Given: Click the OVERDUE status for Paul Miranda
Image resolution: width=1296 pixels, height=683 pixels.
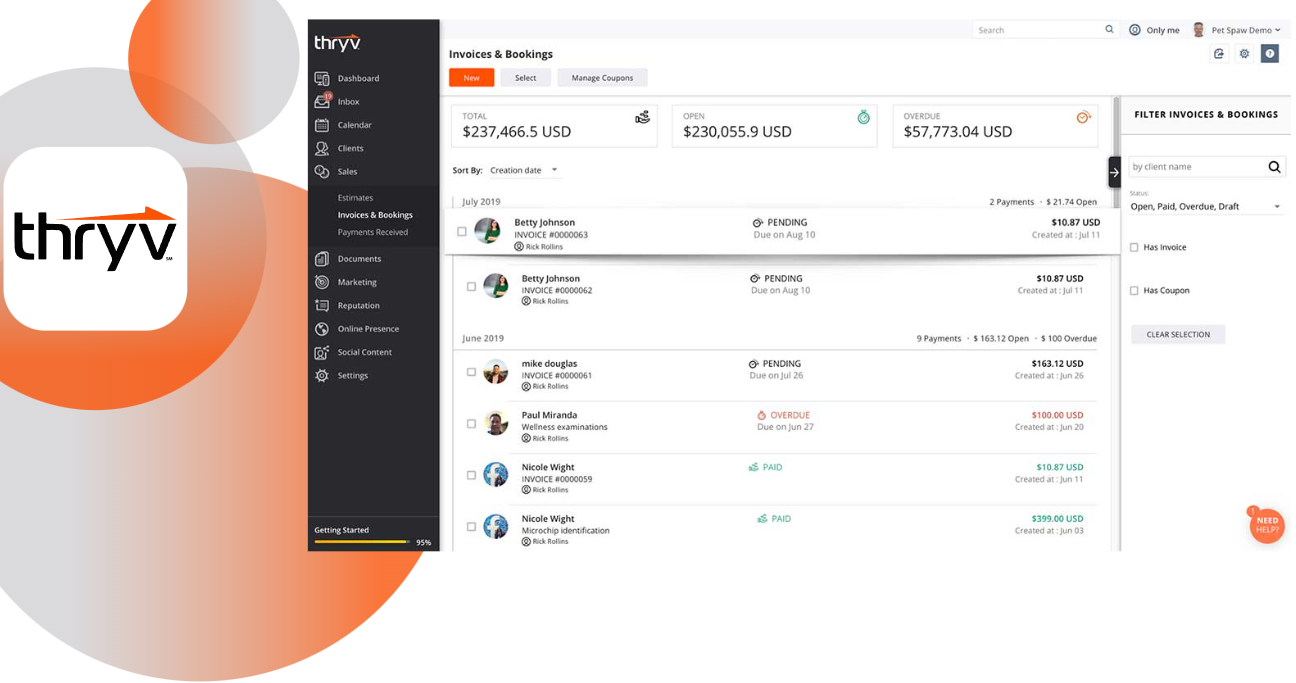Looking at the screenshot, I should (x=783, y=415).
